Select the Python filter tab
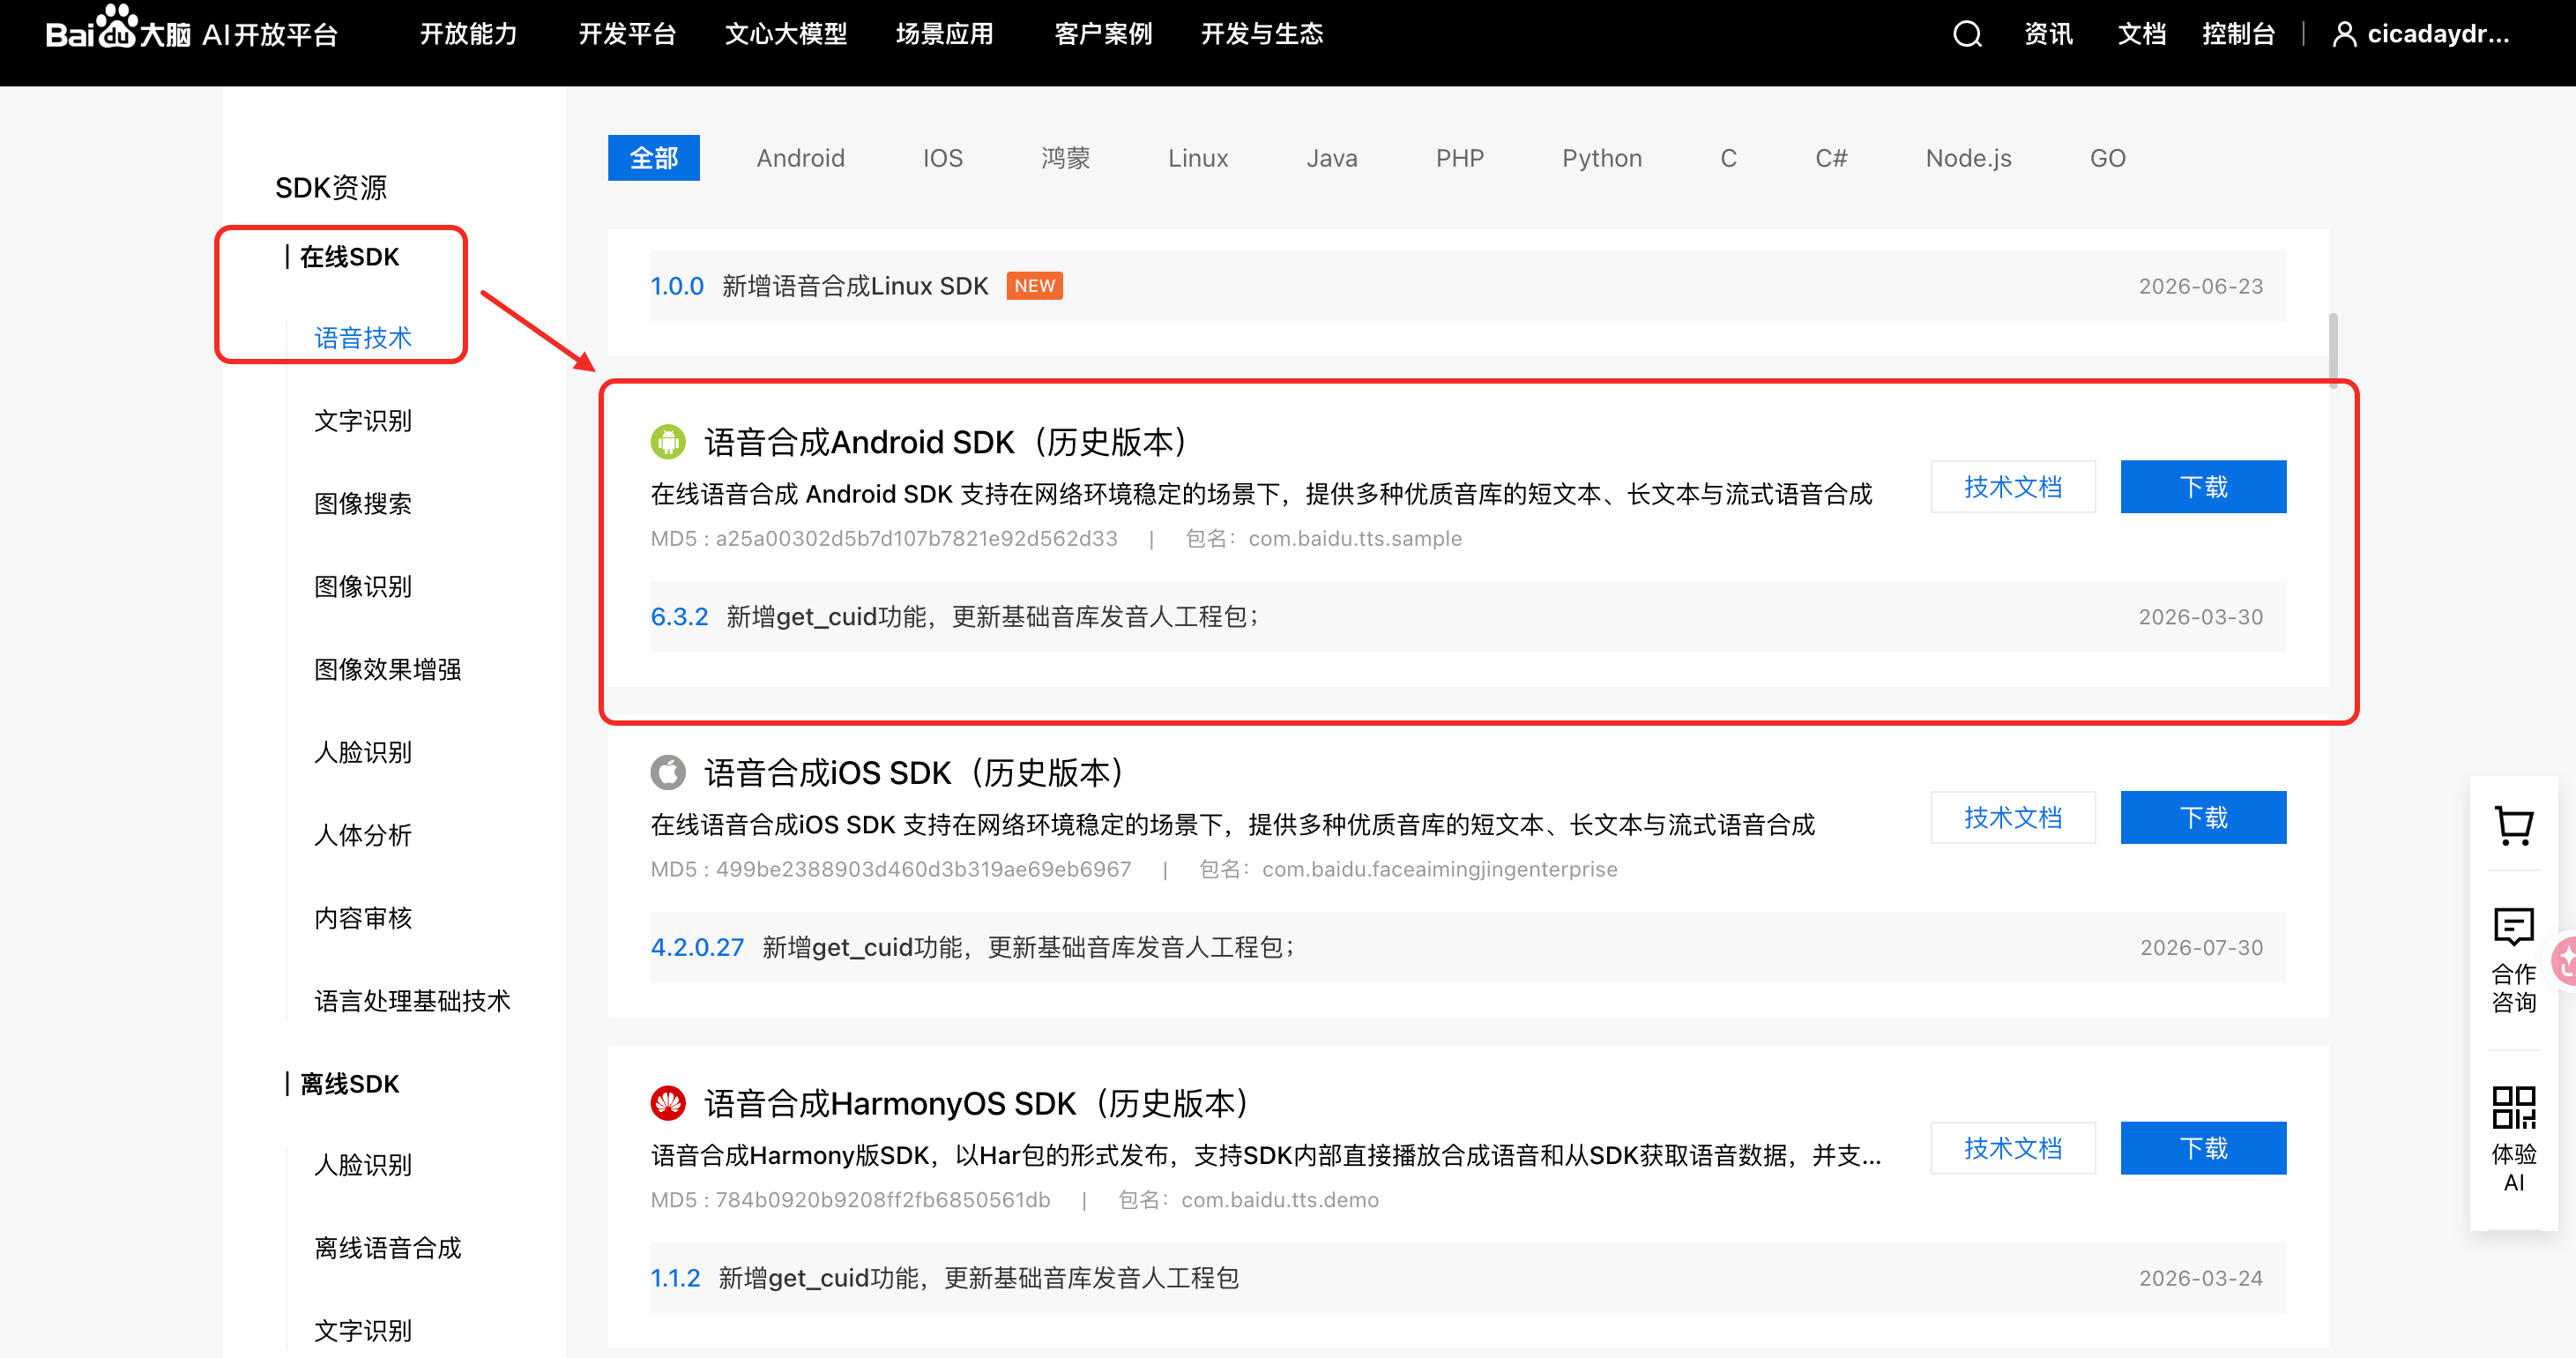The height and width of the screenshot is (1358, 2576). point(1602,158)
